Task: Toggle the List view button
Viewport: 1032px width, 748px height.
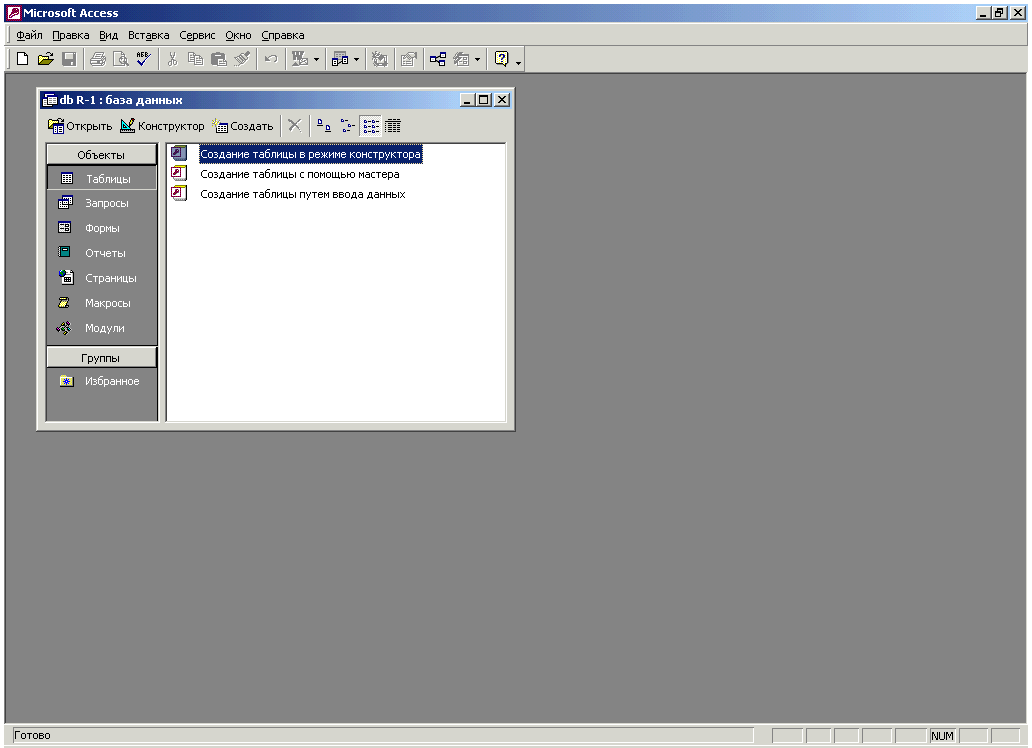Action: (x=371, y=126)
